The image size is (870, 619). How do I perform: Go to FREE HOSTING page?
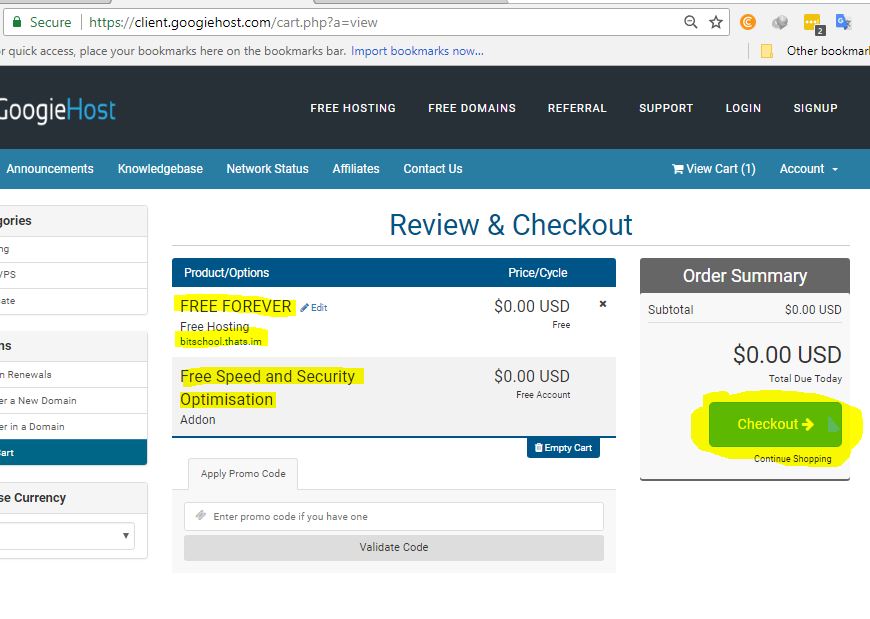[x=353, y=108]
